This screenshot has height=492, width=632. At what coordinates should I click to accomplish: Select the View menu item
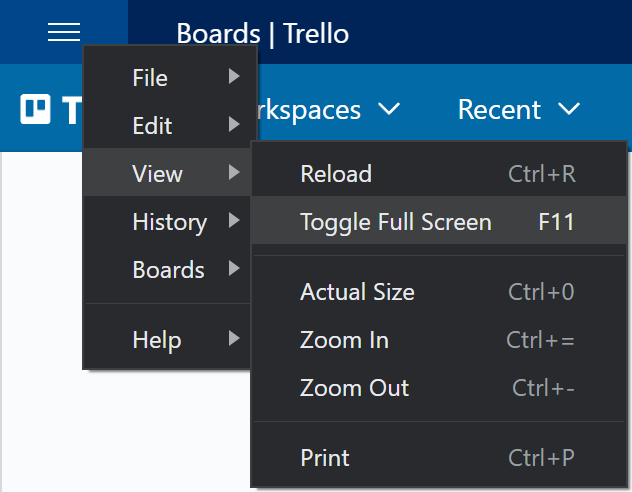click(x=157, y=174)
